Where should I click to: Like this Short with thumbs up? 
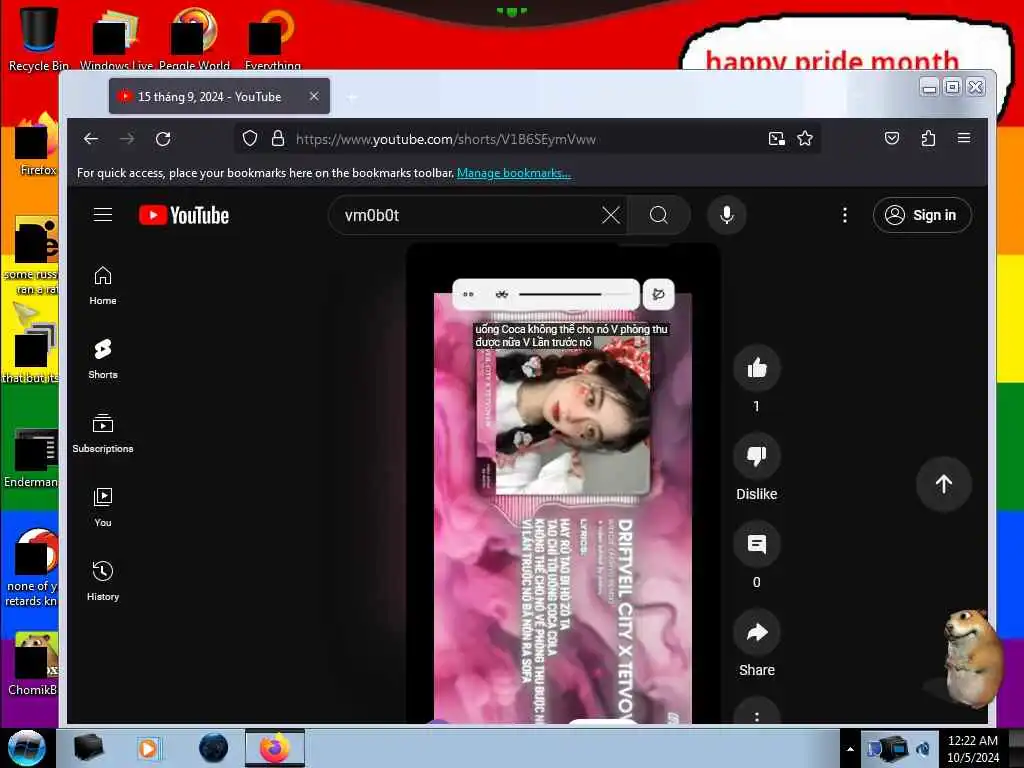pos(757,368)
